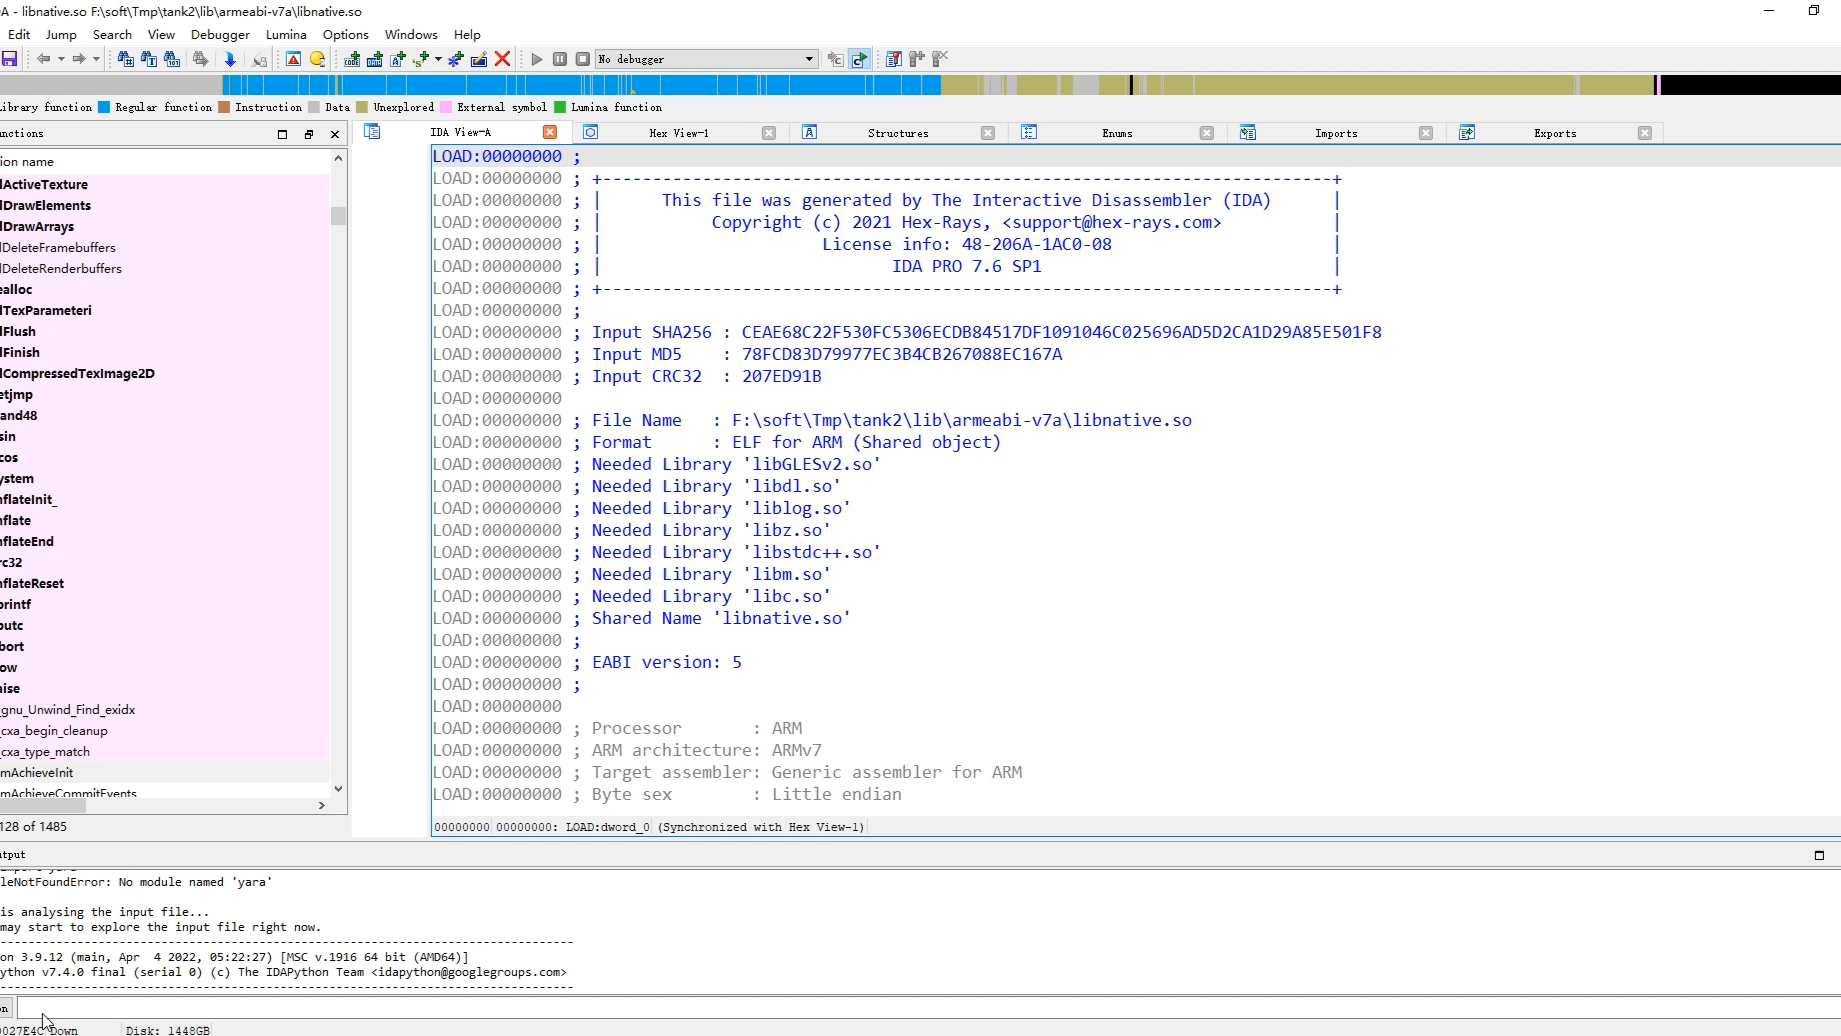Click the Save database icon
The width and height of the screenshot is (1841, 1036).
(x=9, y=60)
